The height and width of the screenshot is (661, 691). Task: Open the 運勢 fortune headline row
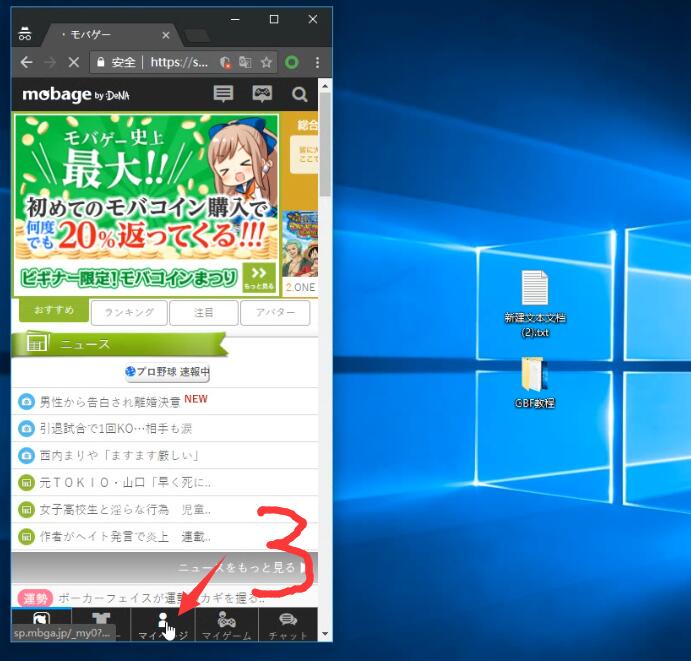[164, 598]
